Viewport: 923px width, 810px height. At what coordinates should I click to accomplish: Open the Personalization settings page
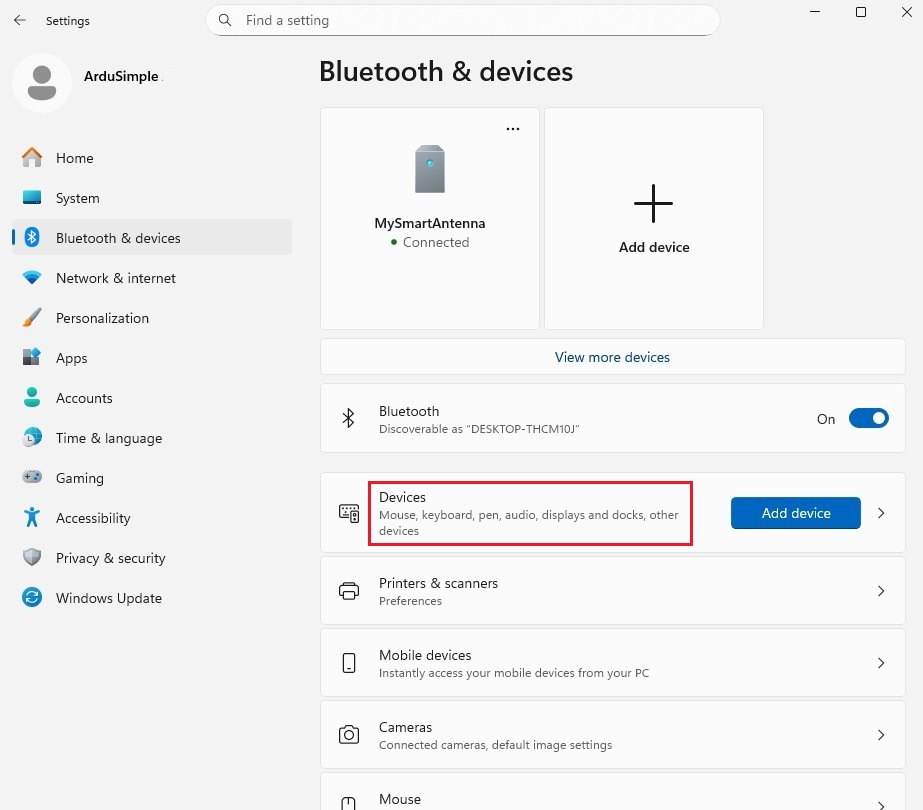tap(102, 318)
